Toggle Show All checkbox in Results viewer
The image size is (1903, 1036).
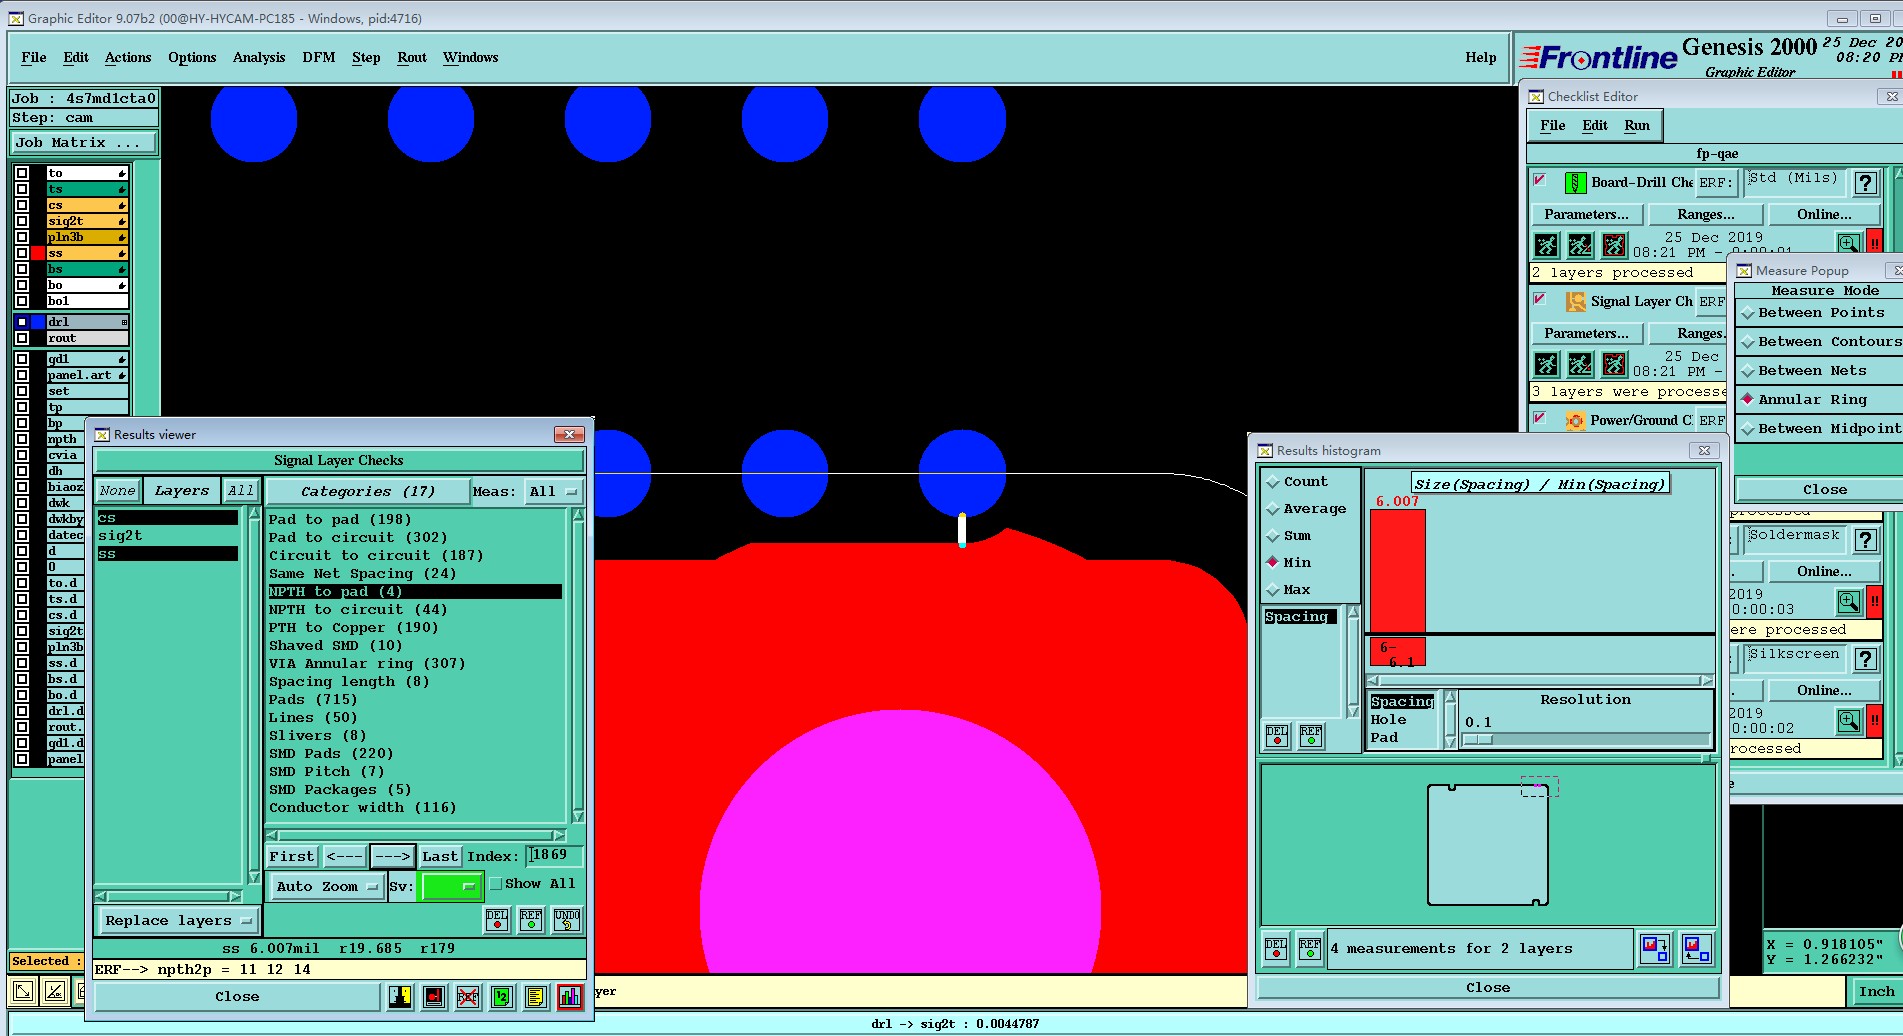click(x=496, y=884)
